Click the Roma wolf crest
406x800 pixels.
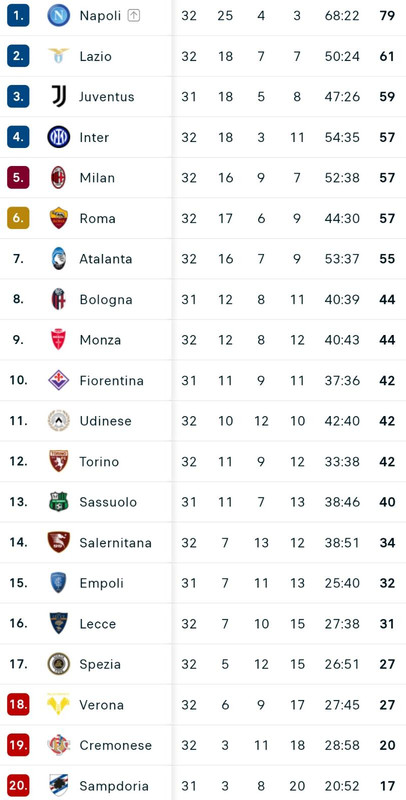(x=59, y=218)
